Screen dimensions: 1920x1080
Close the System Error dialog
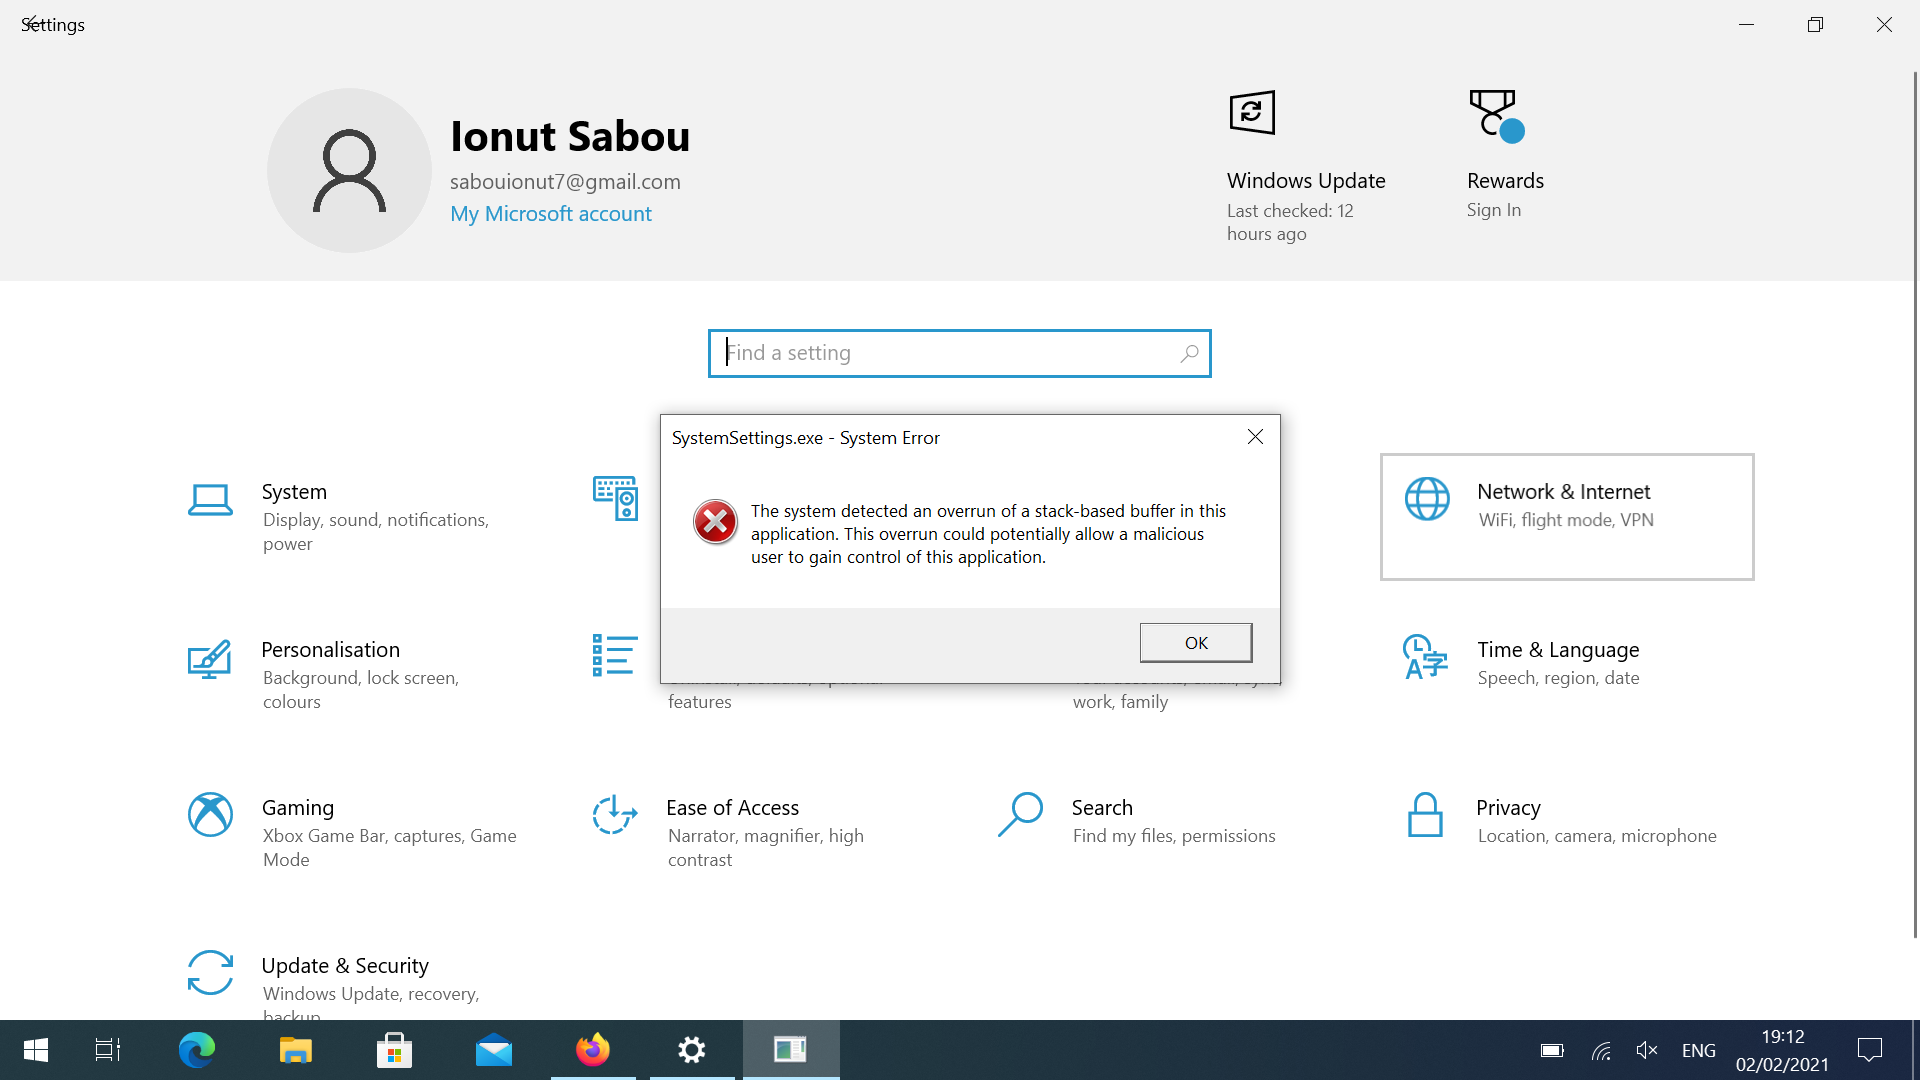tap(1255, 437)
